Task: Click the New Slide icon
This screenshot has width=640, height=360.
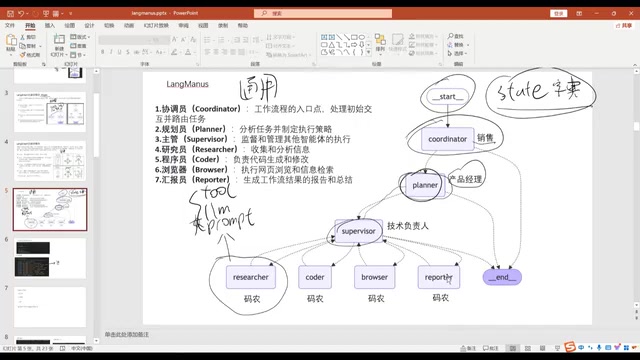Action: (59, 40)
